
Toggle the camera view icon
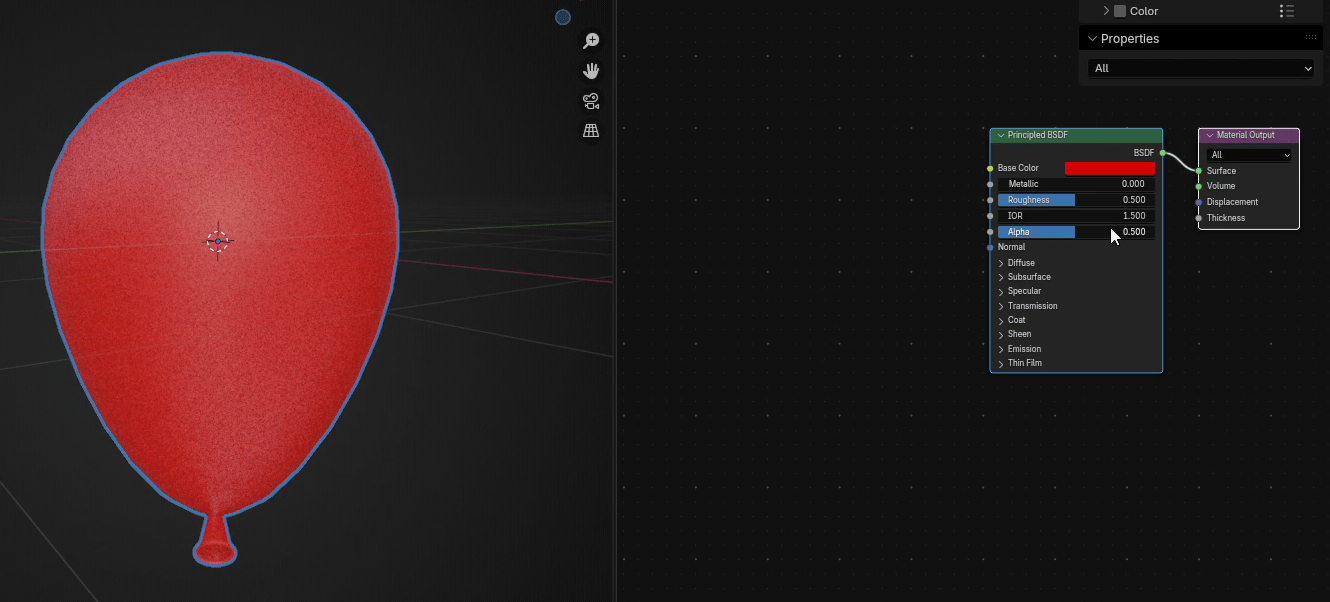click(591, 101)
